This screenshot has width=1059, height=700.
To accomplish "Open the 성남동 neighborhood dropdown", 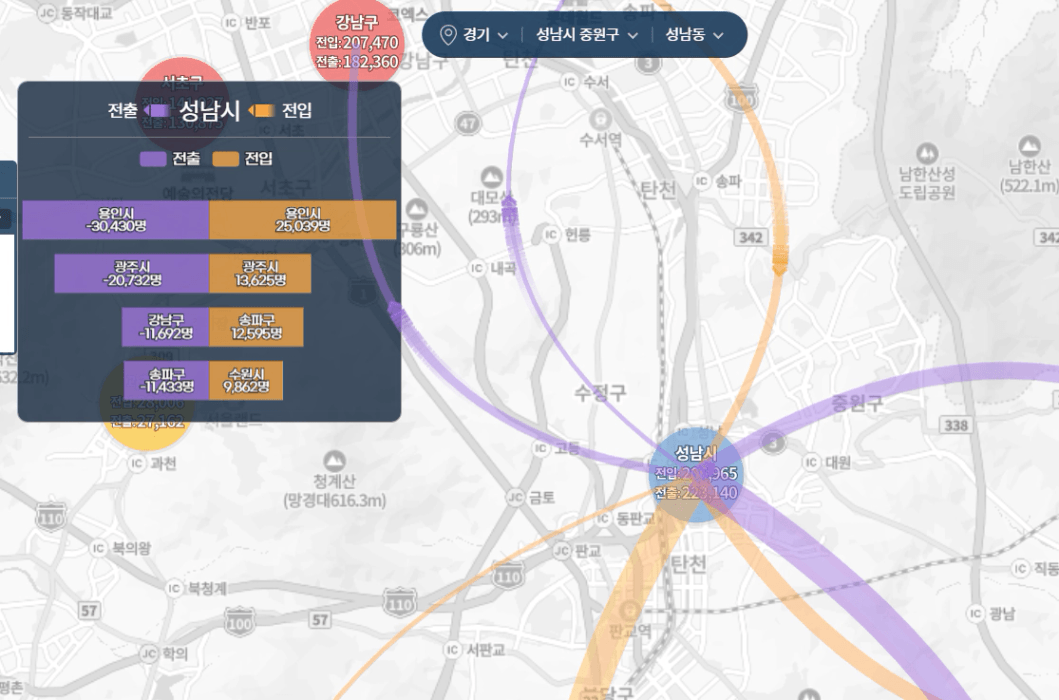I will pyautogui.click(x=694, y=34).
